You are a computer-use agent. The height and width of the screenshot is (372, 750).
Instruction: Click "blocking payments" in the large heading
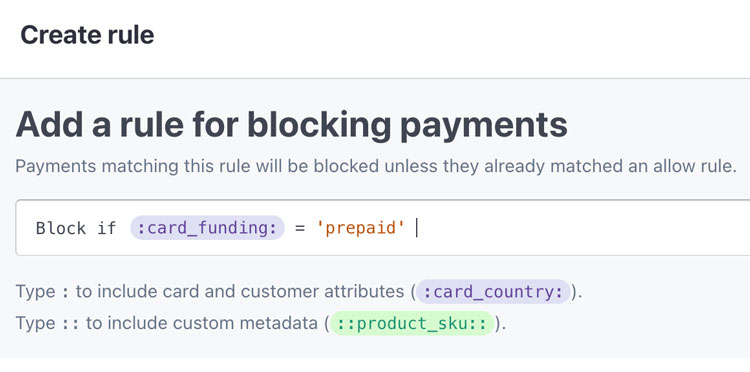(407, 126)
